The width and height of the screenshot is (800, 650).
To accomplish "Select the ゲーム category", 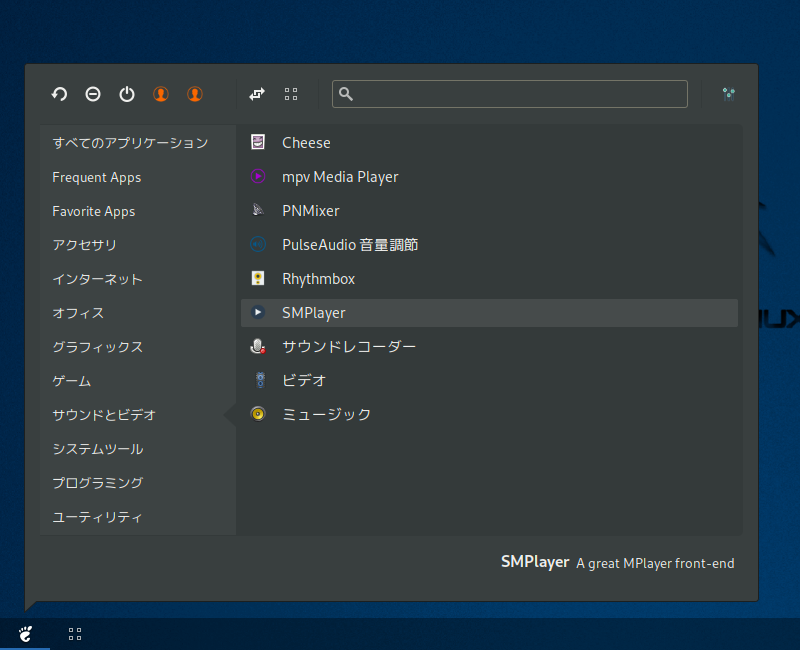I will [x=138, y=381].
